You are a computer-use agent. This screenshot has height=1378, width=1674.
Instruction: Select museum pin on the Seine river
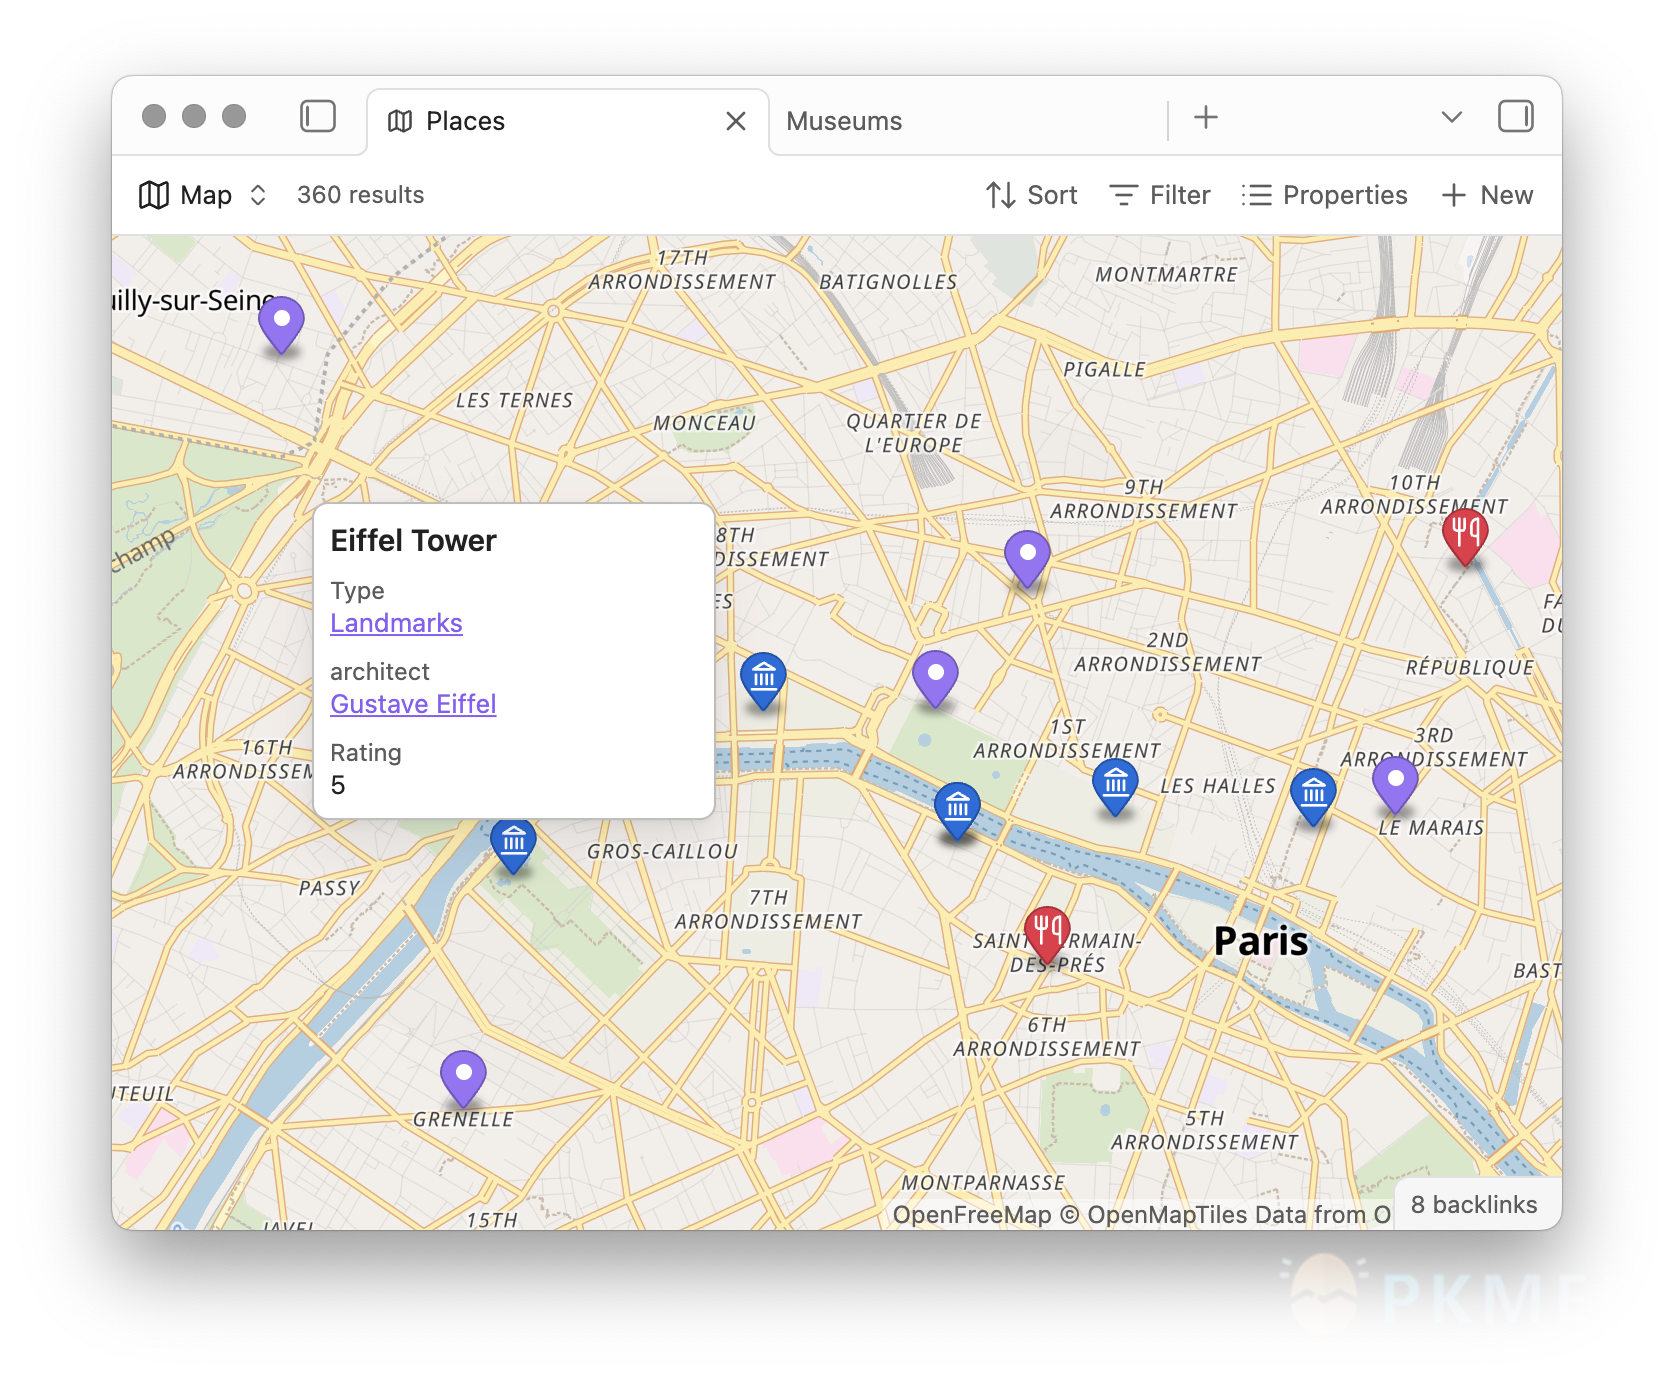pos(957,812)
